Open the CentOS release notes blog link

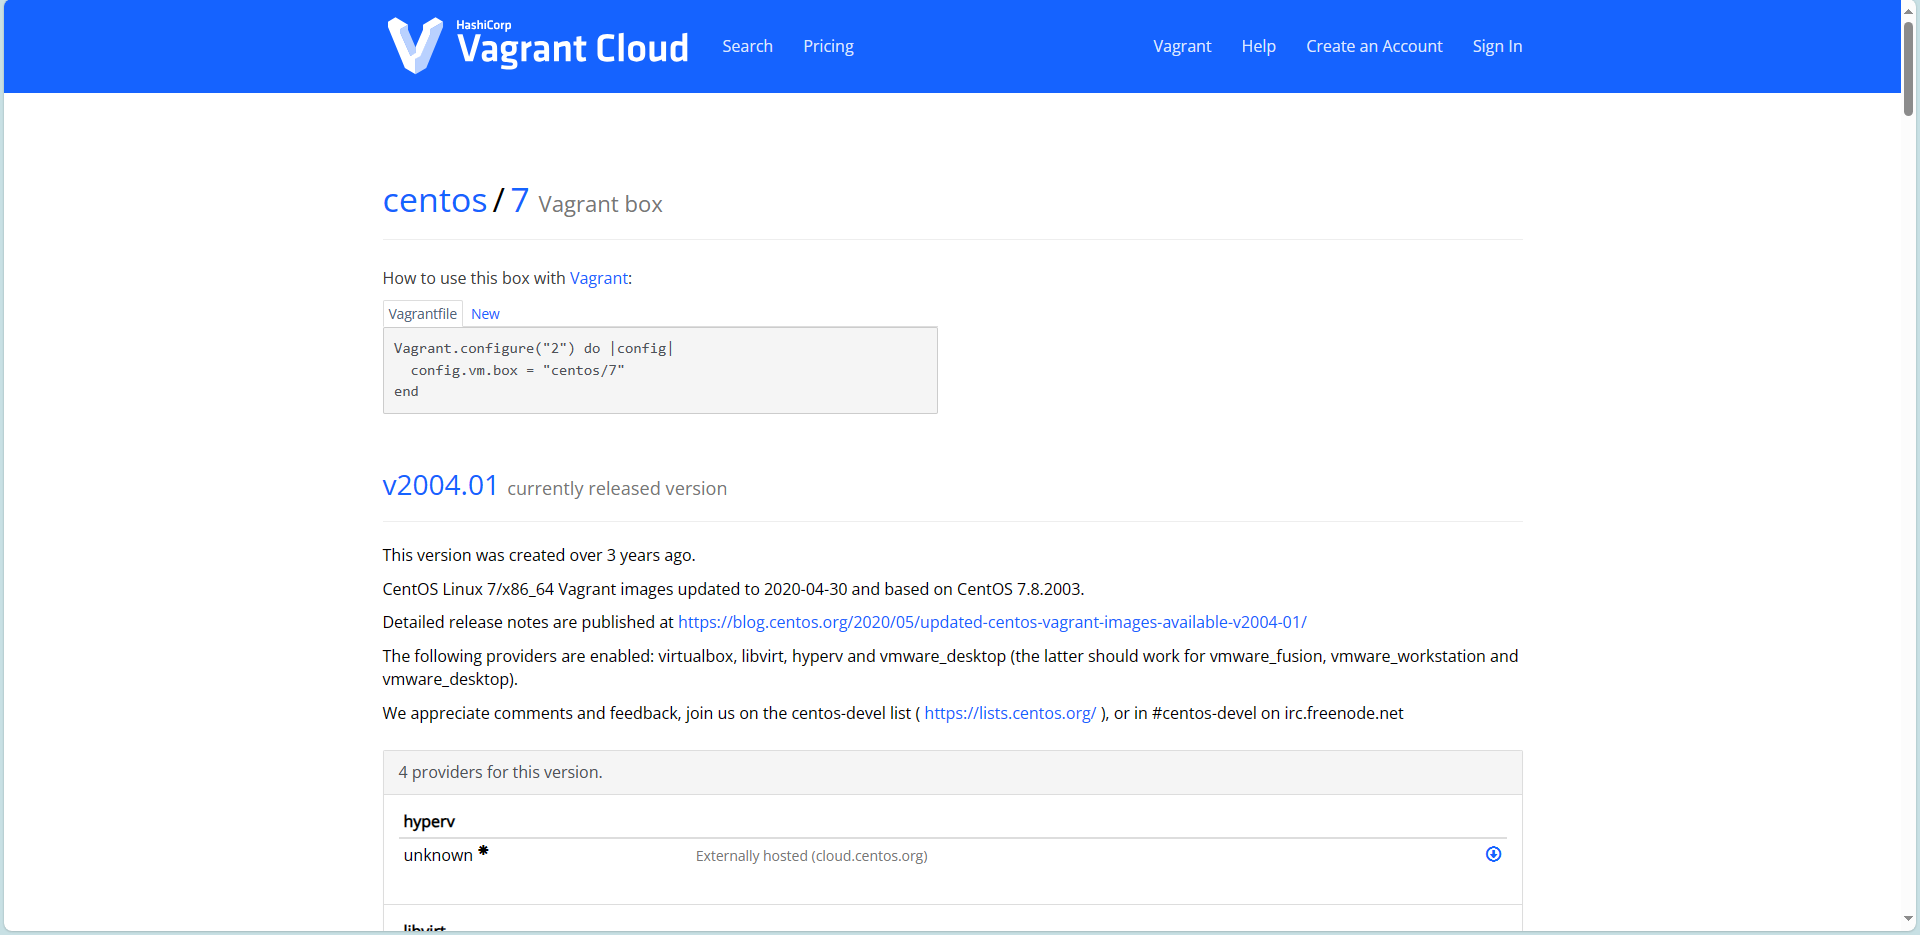[x=991, y=621]
